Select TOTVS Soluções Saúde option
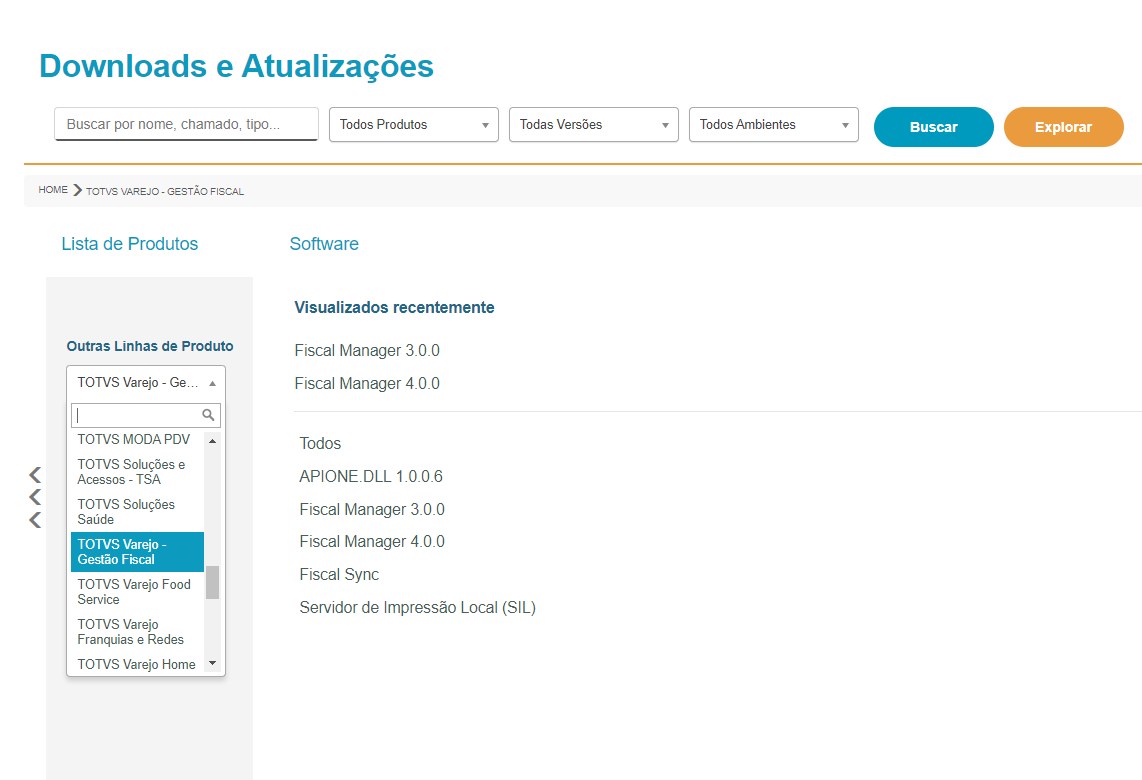Viewport: 1142px width, 780px height. tap(138, 512)
